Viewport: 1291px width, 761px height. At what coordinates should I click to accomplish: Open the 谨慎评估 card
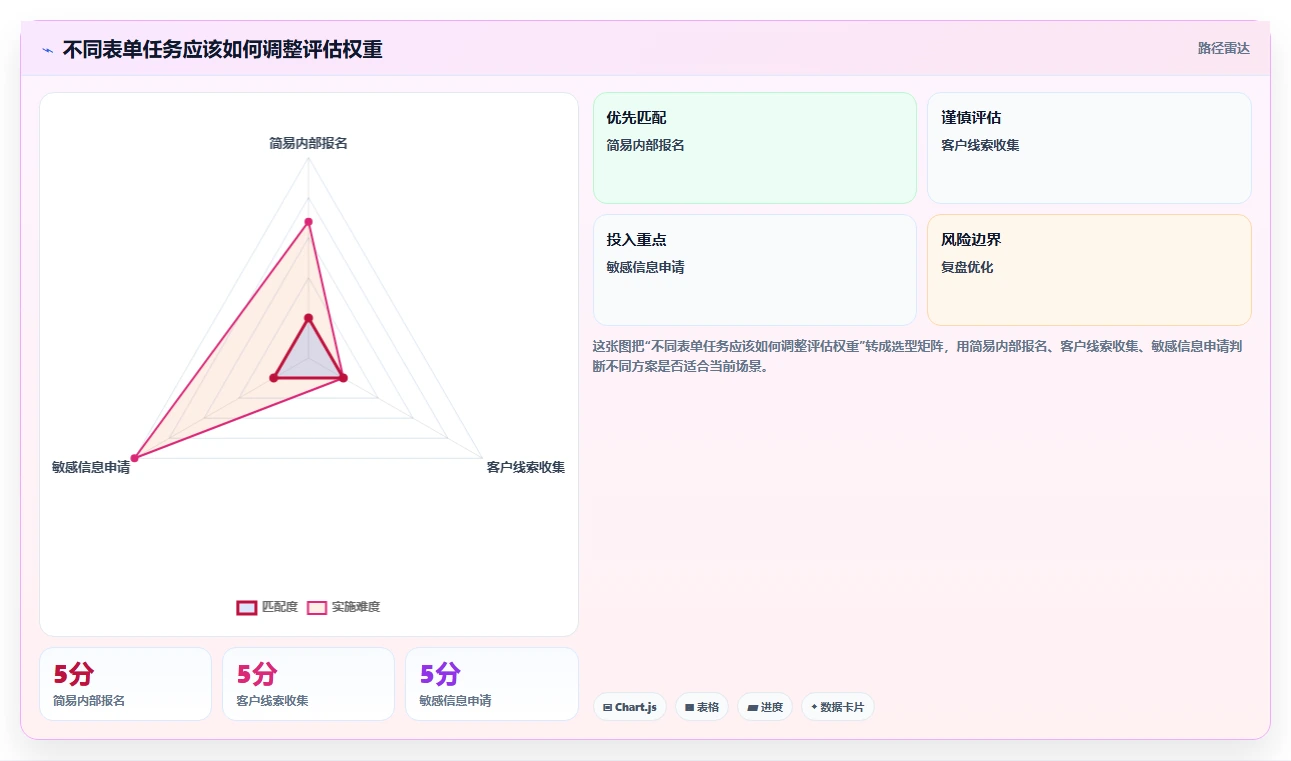pos(1089,148)
